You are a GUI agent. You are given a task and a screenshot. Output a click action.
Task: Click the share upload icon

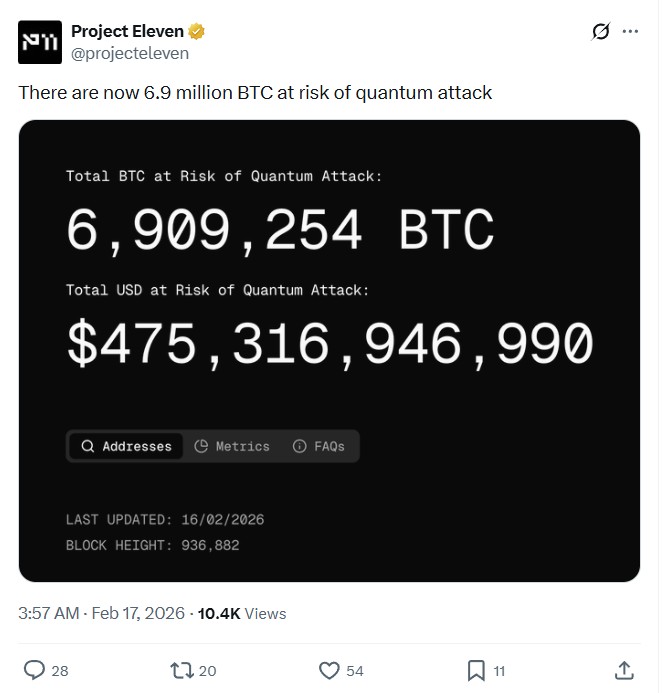click(623, 670)
